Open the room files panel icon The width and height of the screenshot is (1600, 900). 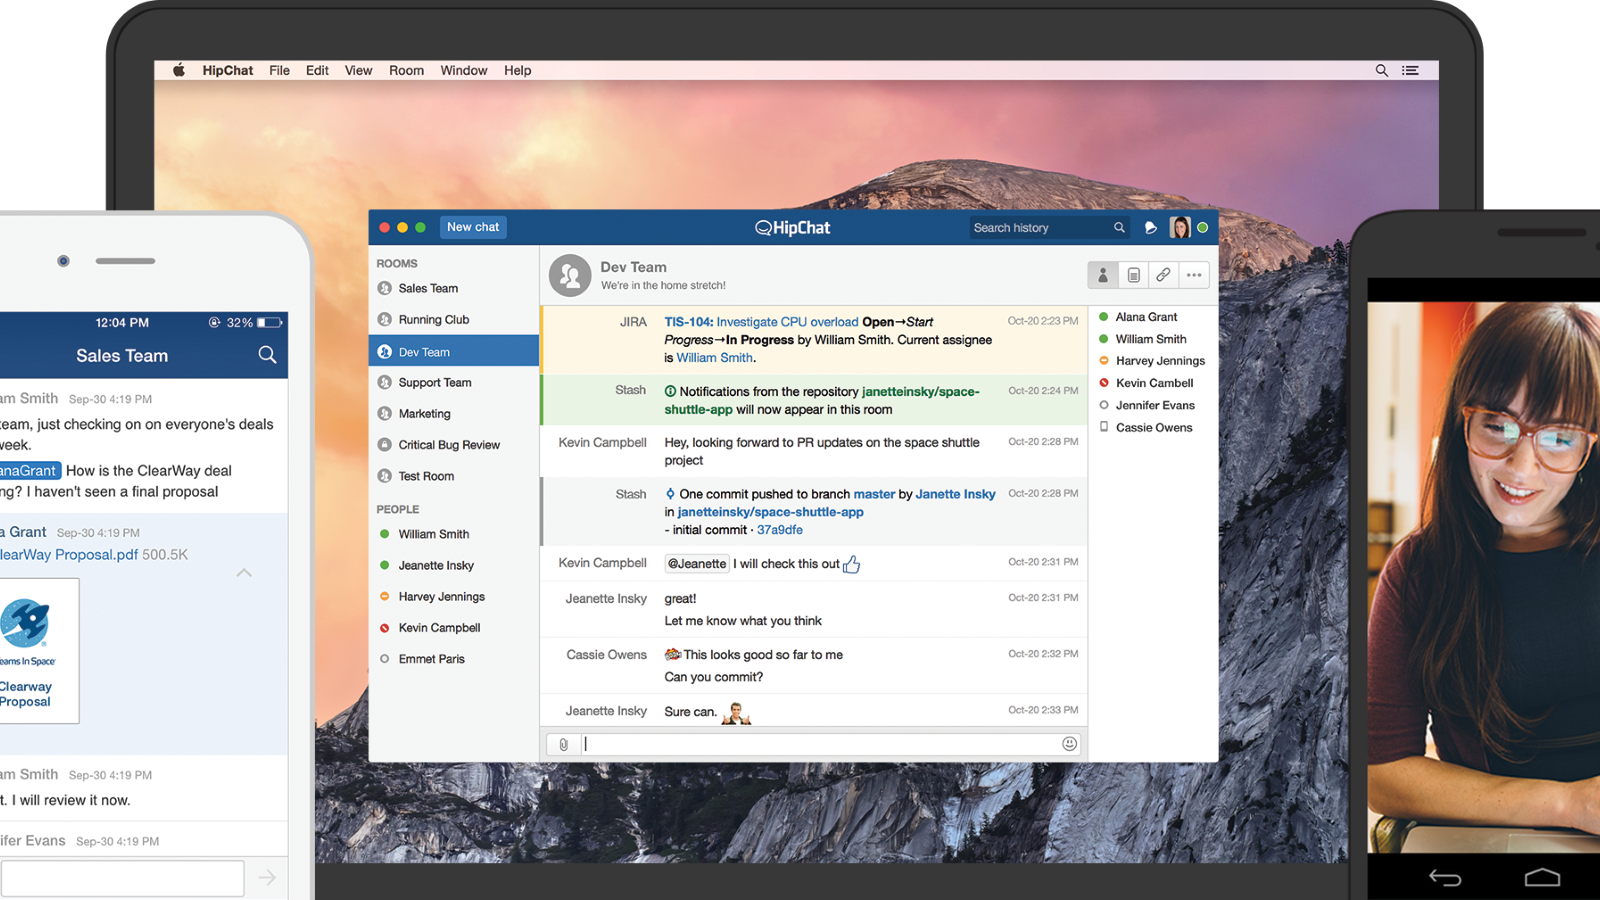[1133, 275]
